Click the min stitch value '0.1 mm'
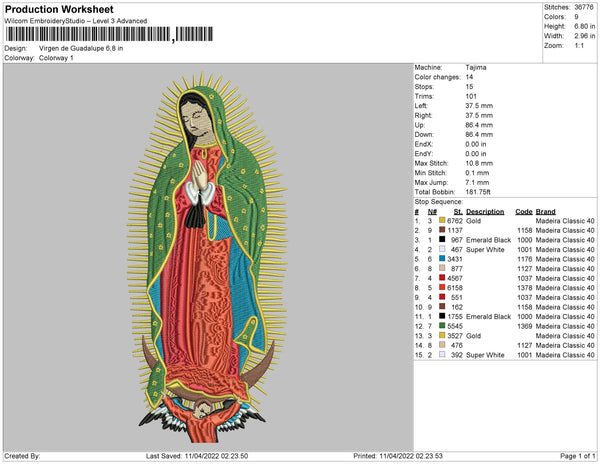 (x=477, y=173)
